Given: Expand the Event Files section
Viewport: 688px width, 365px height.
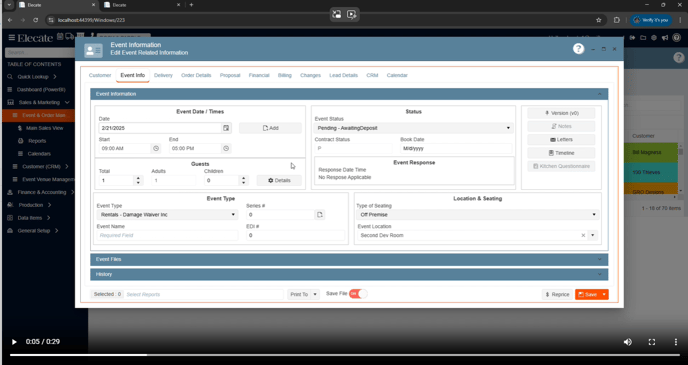Looking at the screenshot, I should [349, 259].
